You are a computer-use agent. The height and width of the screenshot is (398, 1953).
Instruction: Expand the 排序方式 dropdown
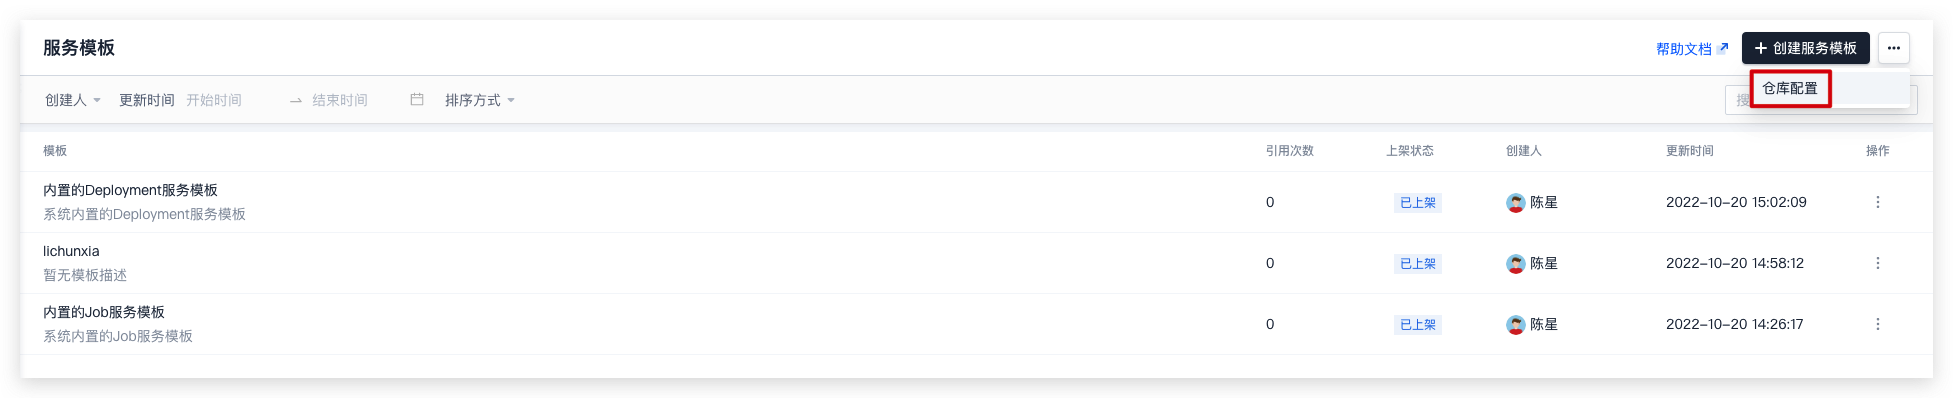point(480,100)
